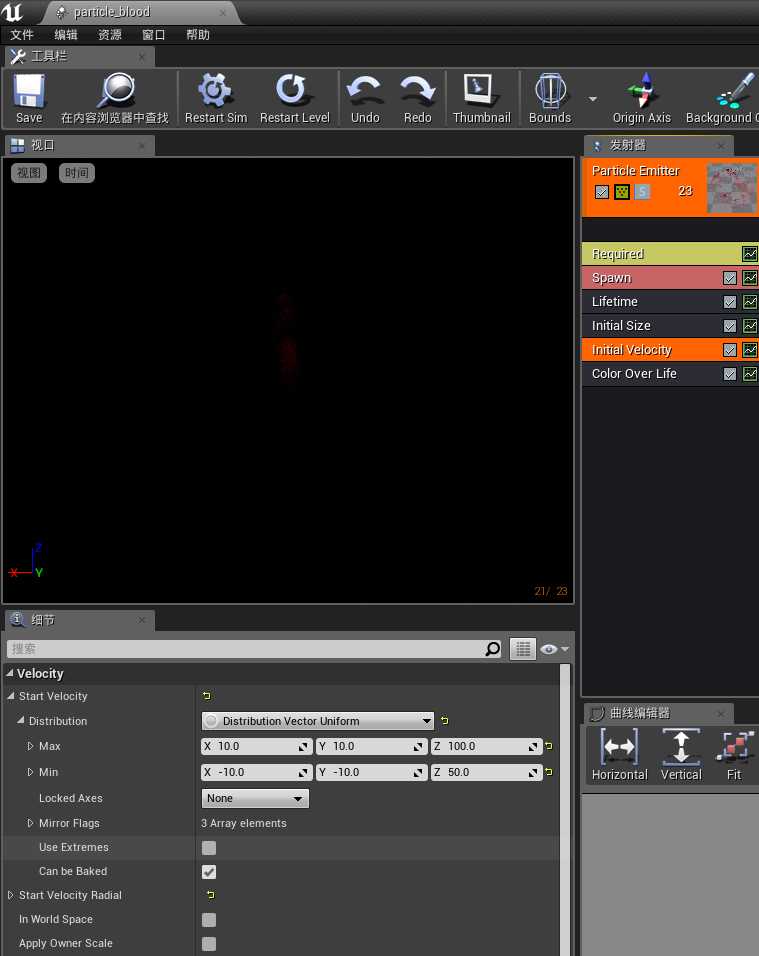The image size is (759, 956).
Task: Disable the Spawn module checkbox
Action: point(730,278)
